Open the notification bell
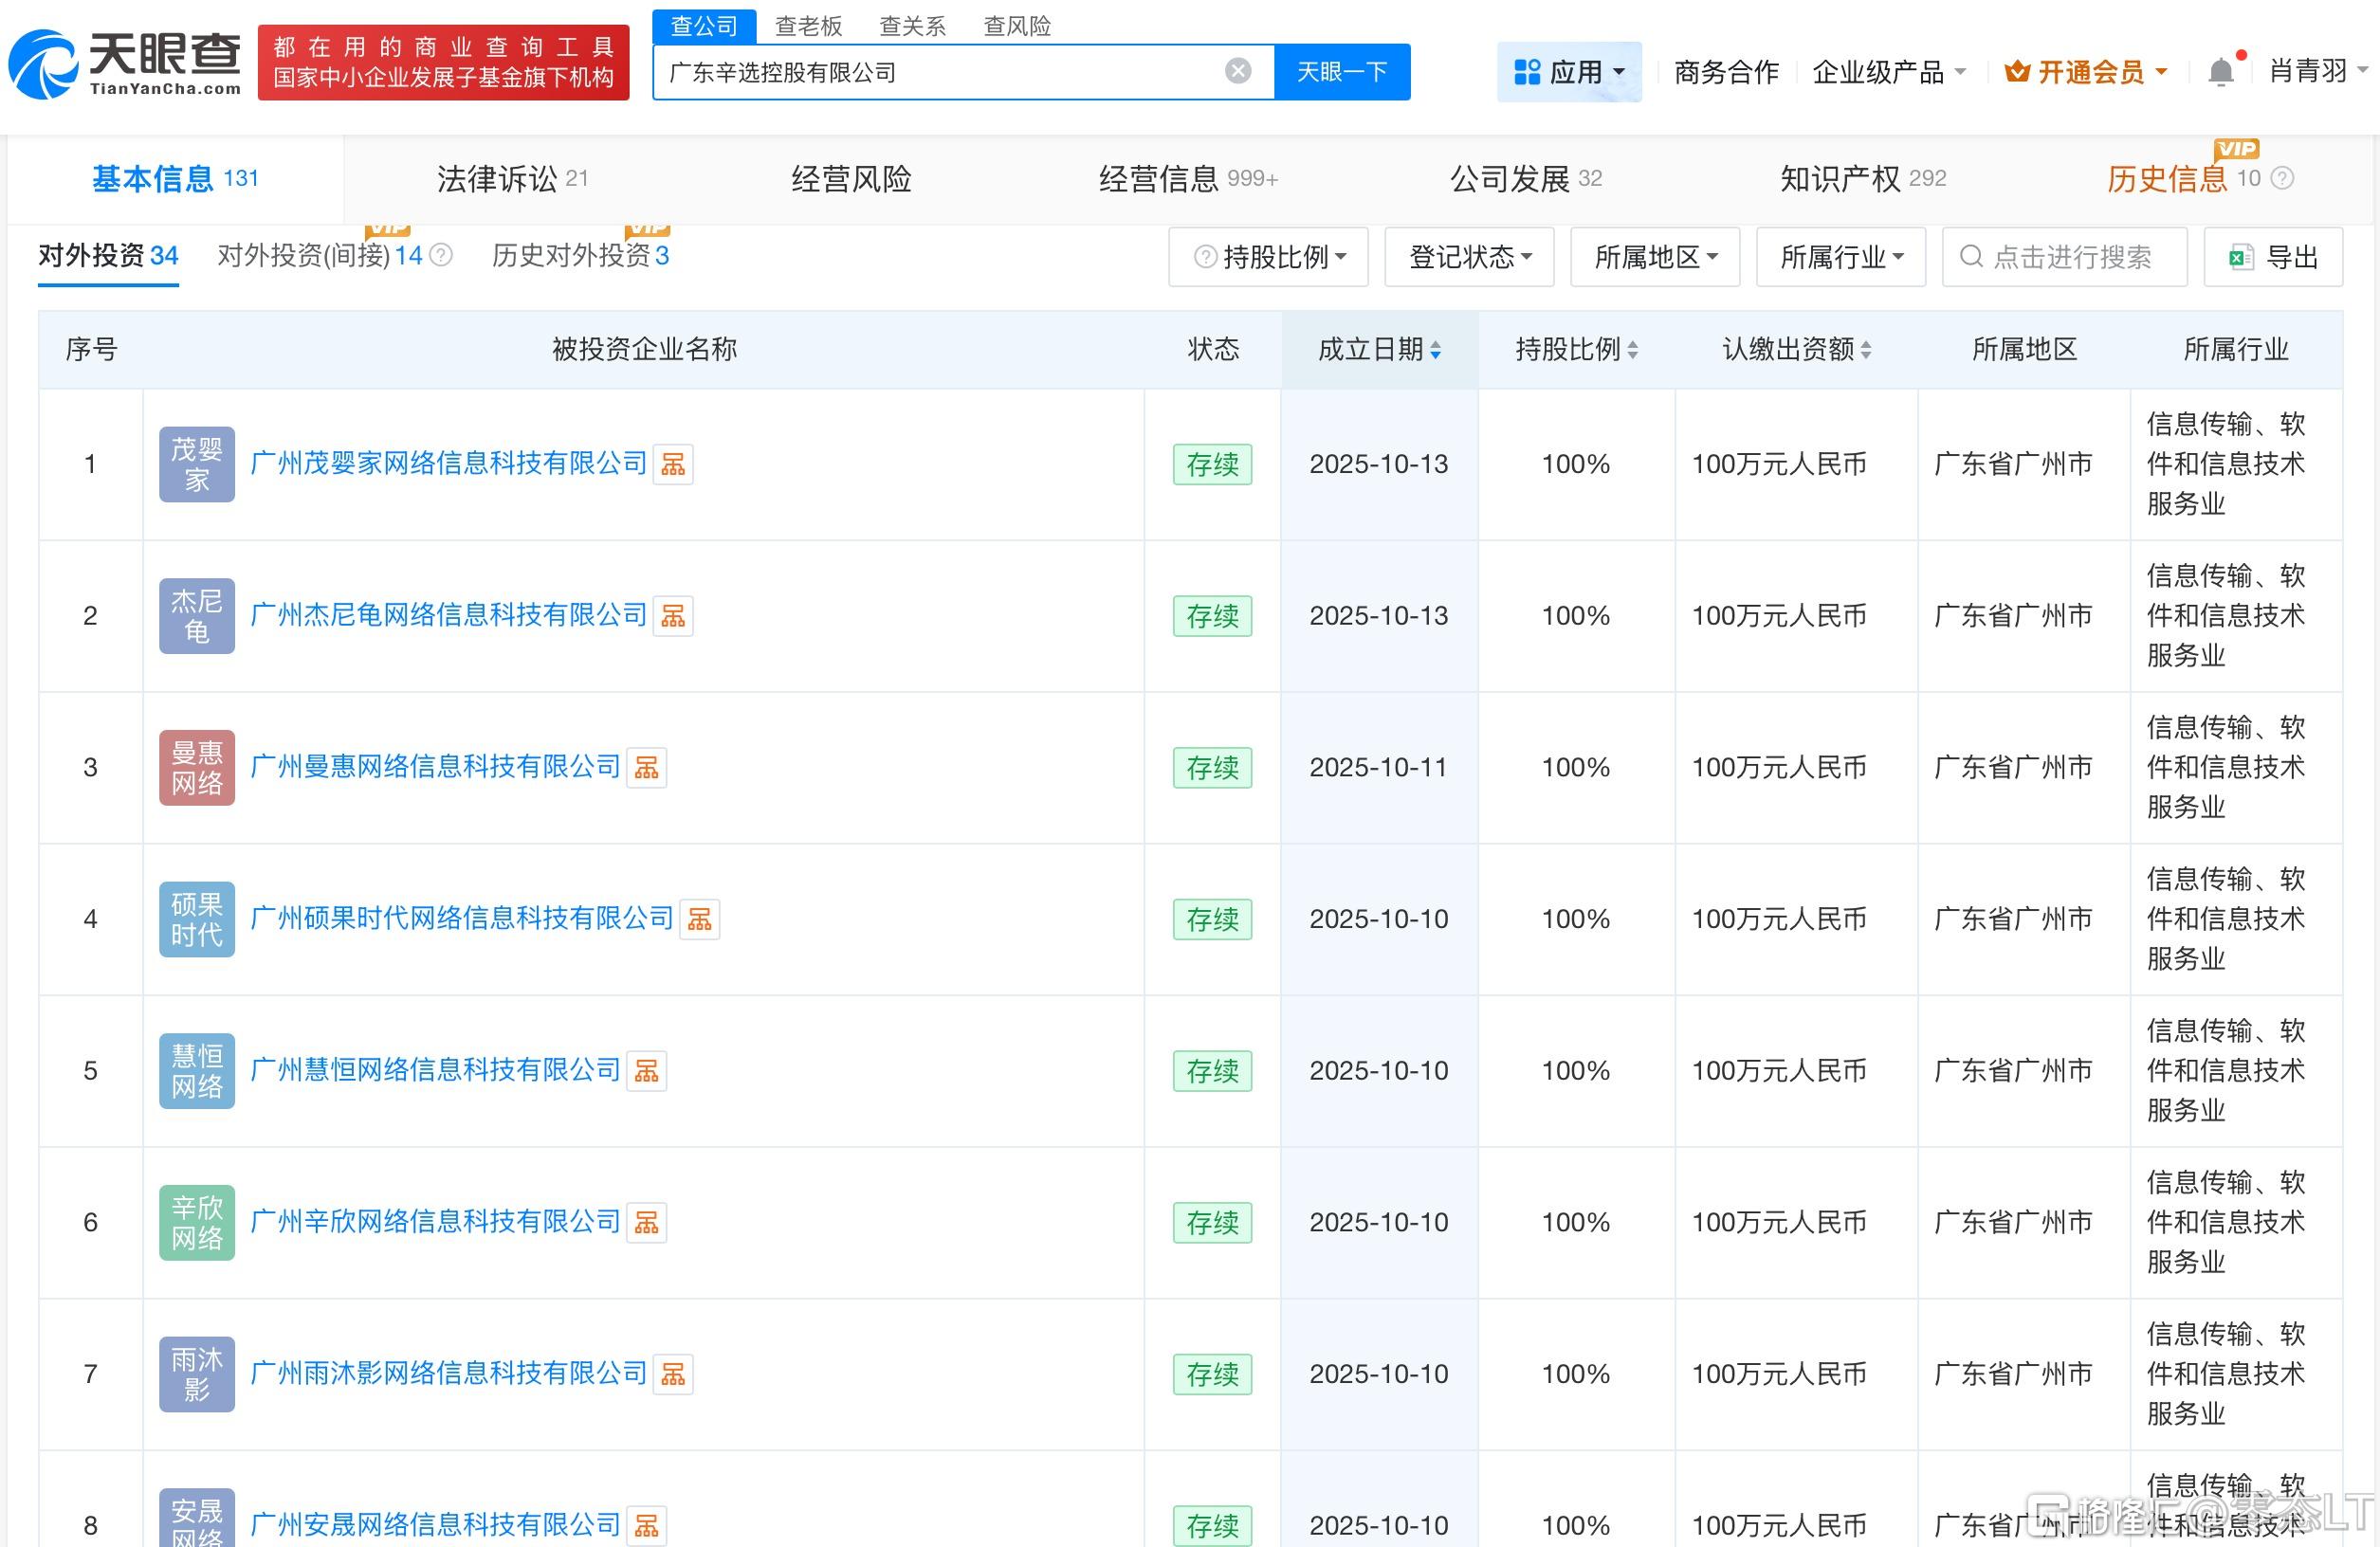 [x=2220, y=72]
